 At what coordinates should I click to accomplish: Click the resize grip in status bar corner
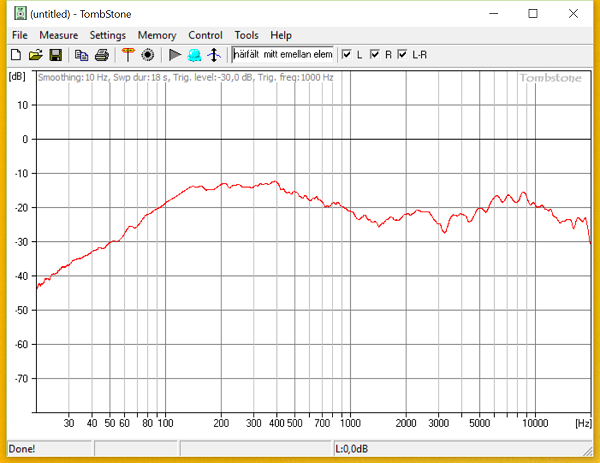coord(588,452)
